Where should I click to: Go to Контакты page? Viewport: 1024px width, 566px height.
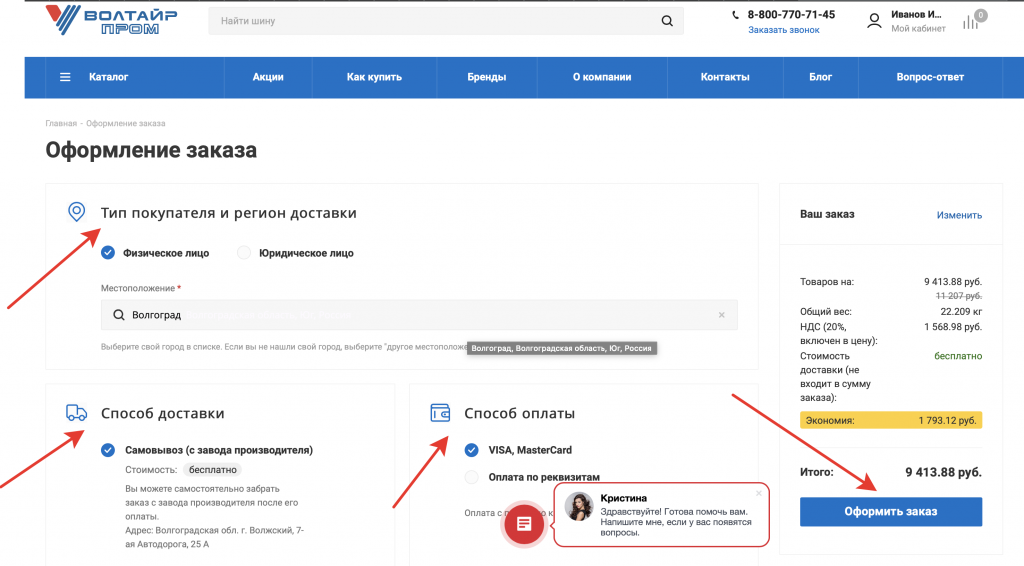click(x=724, y=77)
